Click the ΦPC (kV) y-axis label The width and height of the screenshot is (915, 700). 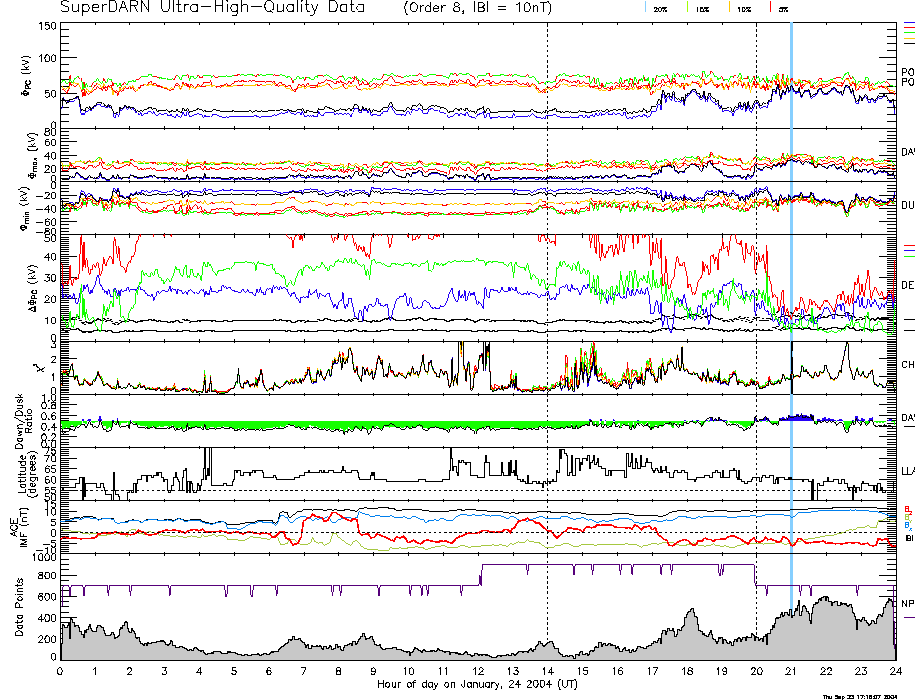[26, 76]
